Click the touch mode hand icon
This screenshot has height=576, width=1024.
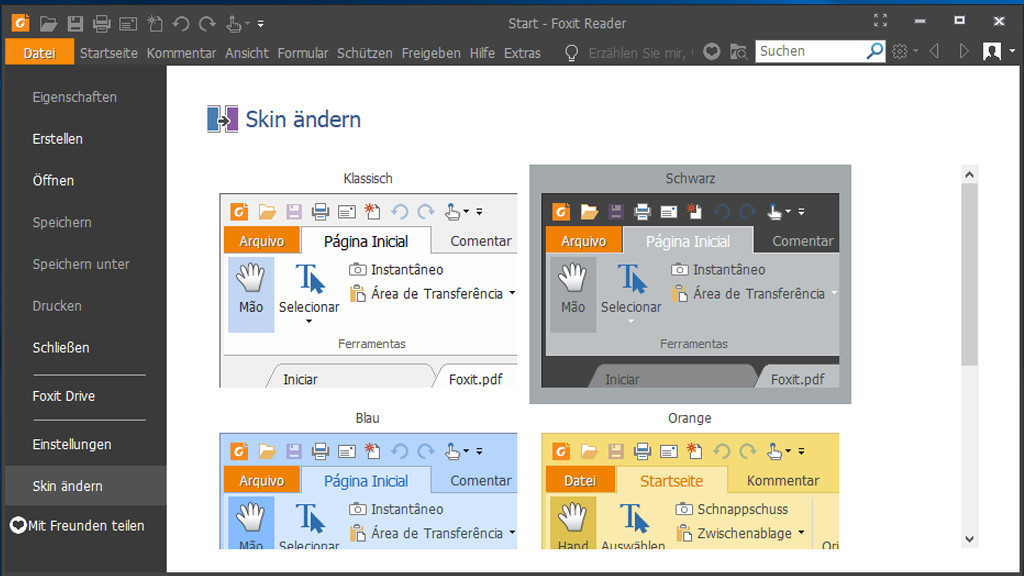pos(233,24)
